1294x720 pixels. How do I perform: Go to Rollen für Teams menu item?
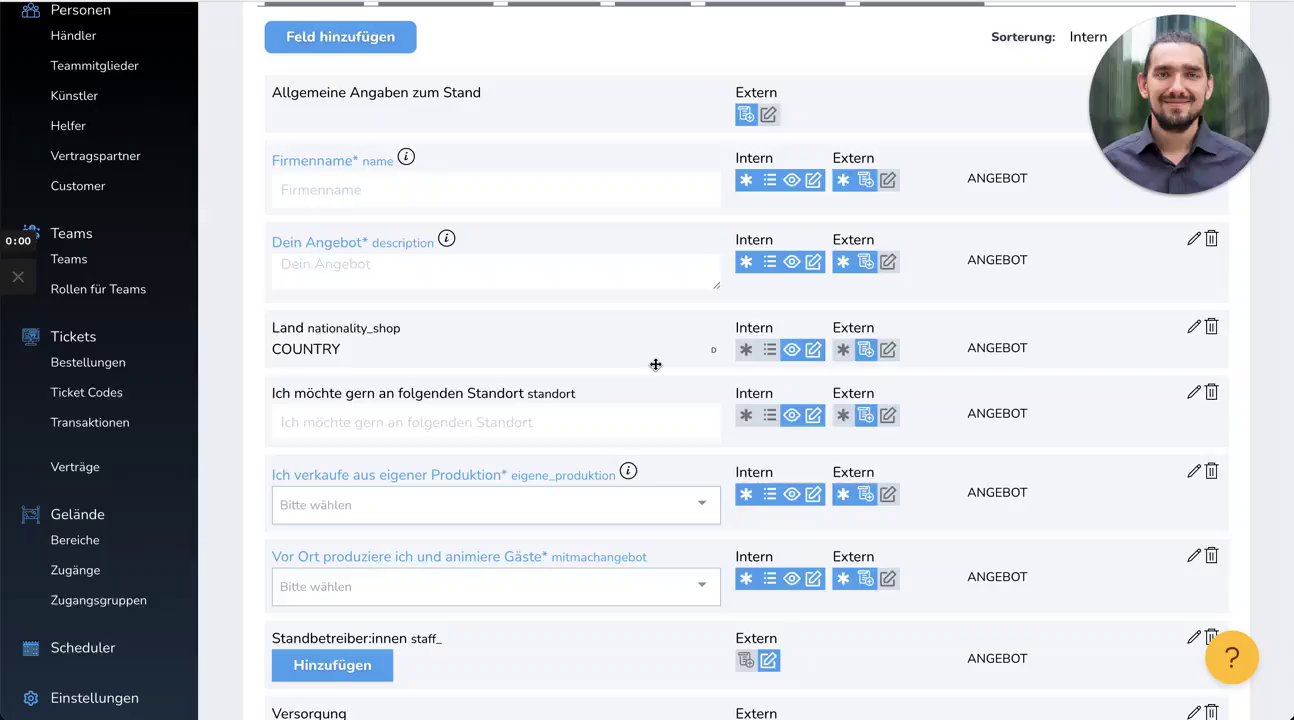point(98,289)
